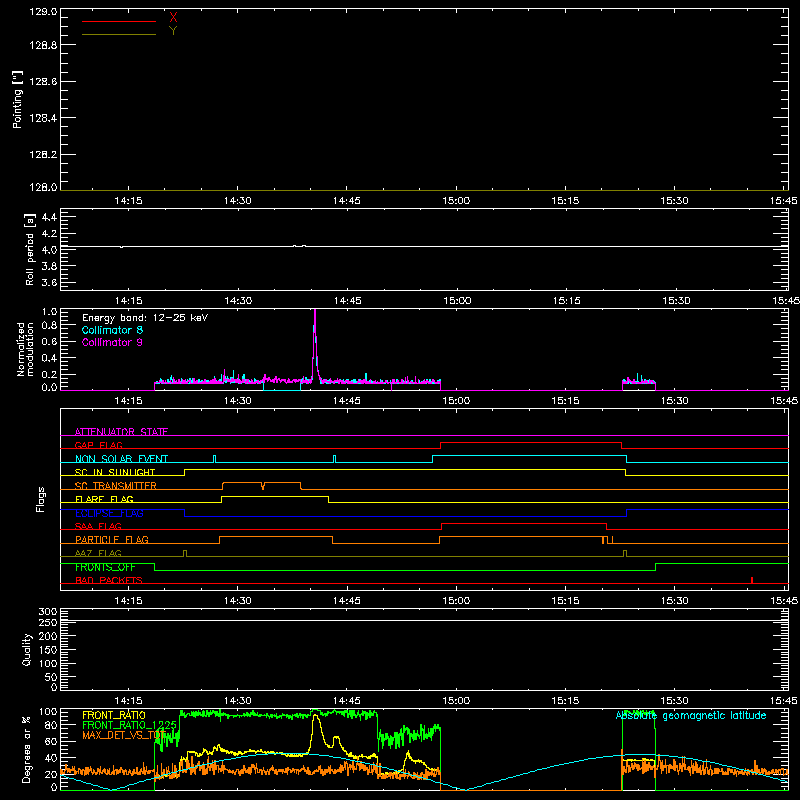Click the 14:45 label under Roll period plot
The image size is (800, 800).
(x=347, y=301)
